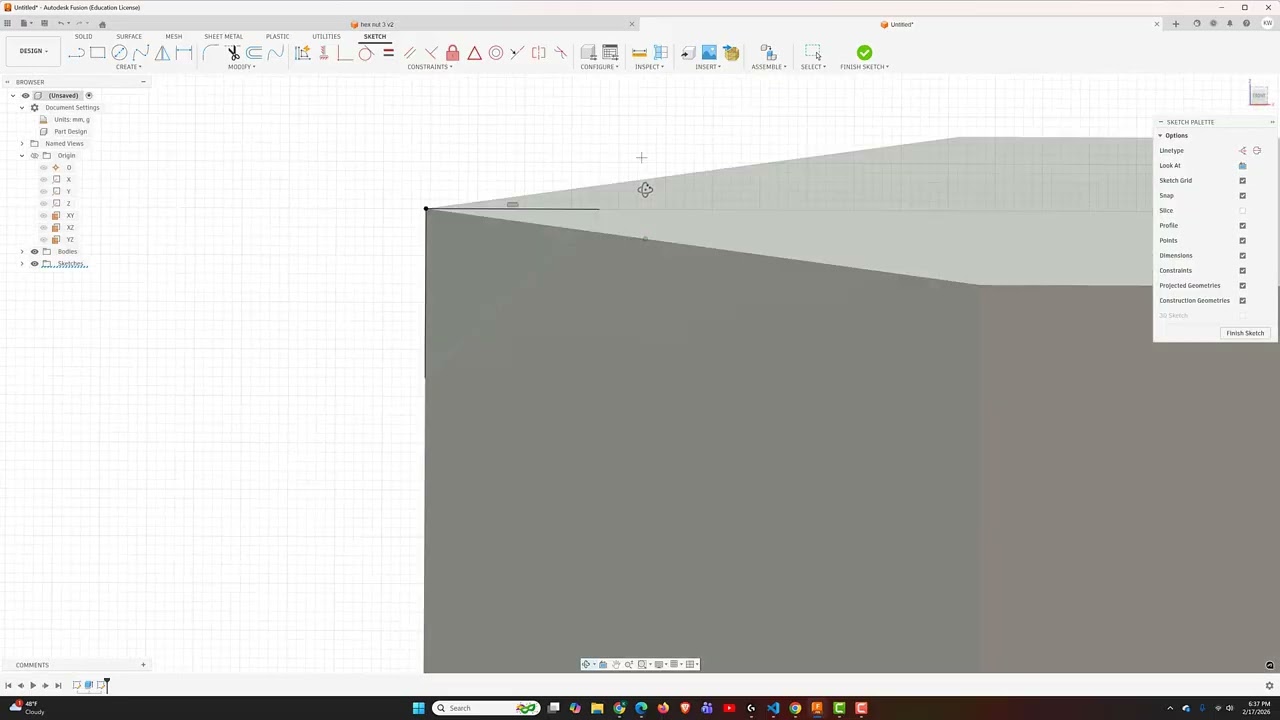
Task: Expand the Sketches folder
Action: tap(22, 264)
